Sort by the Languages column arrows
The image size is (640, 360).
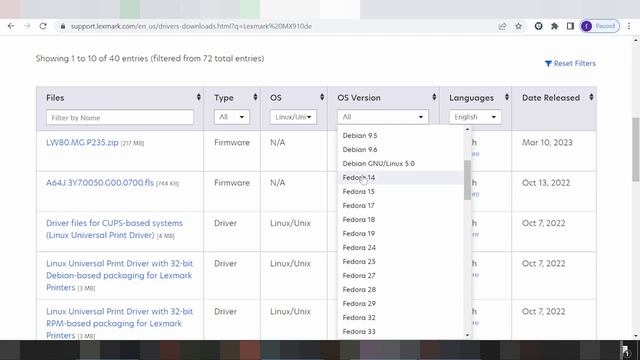(x=507, y=97)
